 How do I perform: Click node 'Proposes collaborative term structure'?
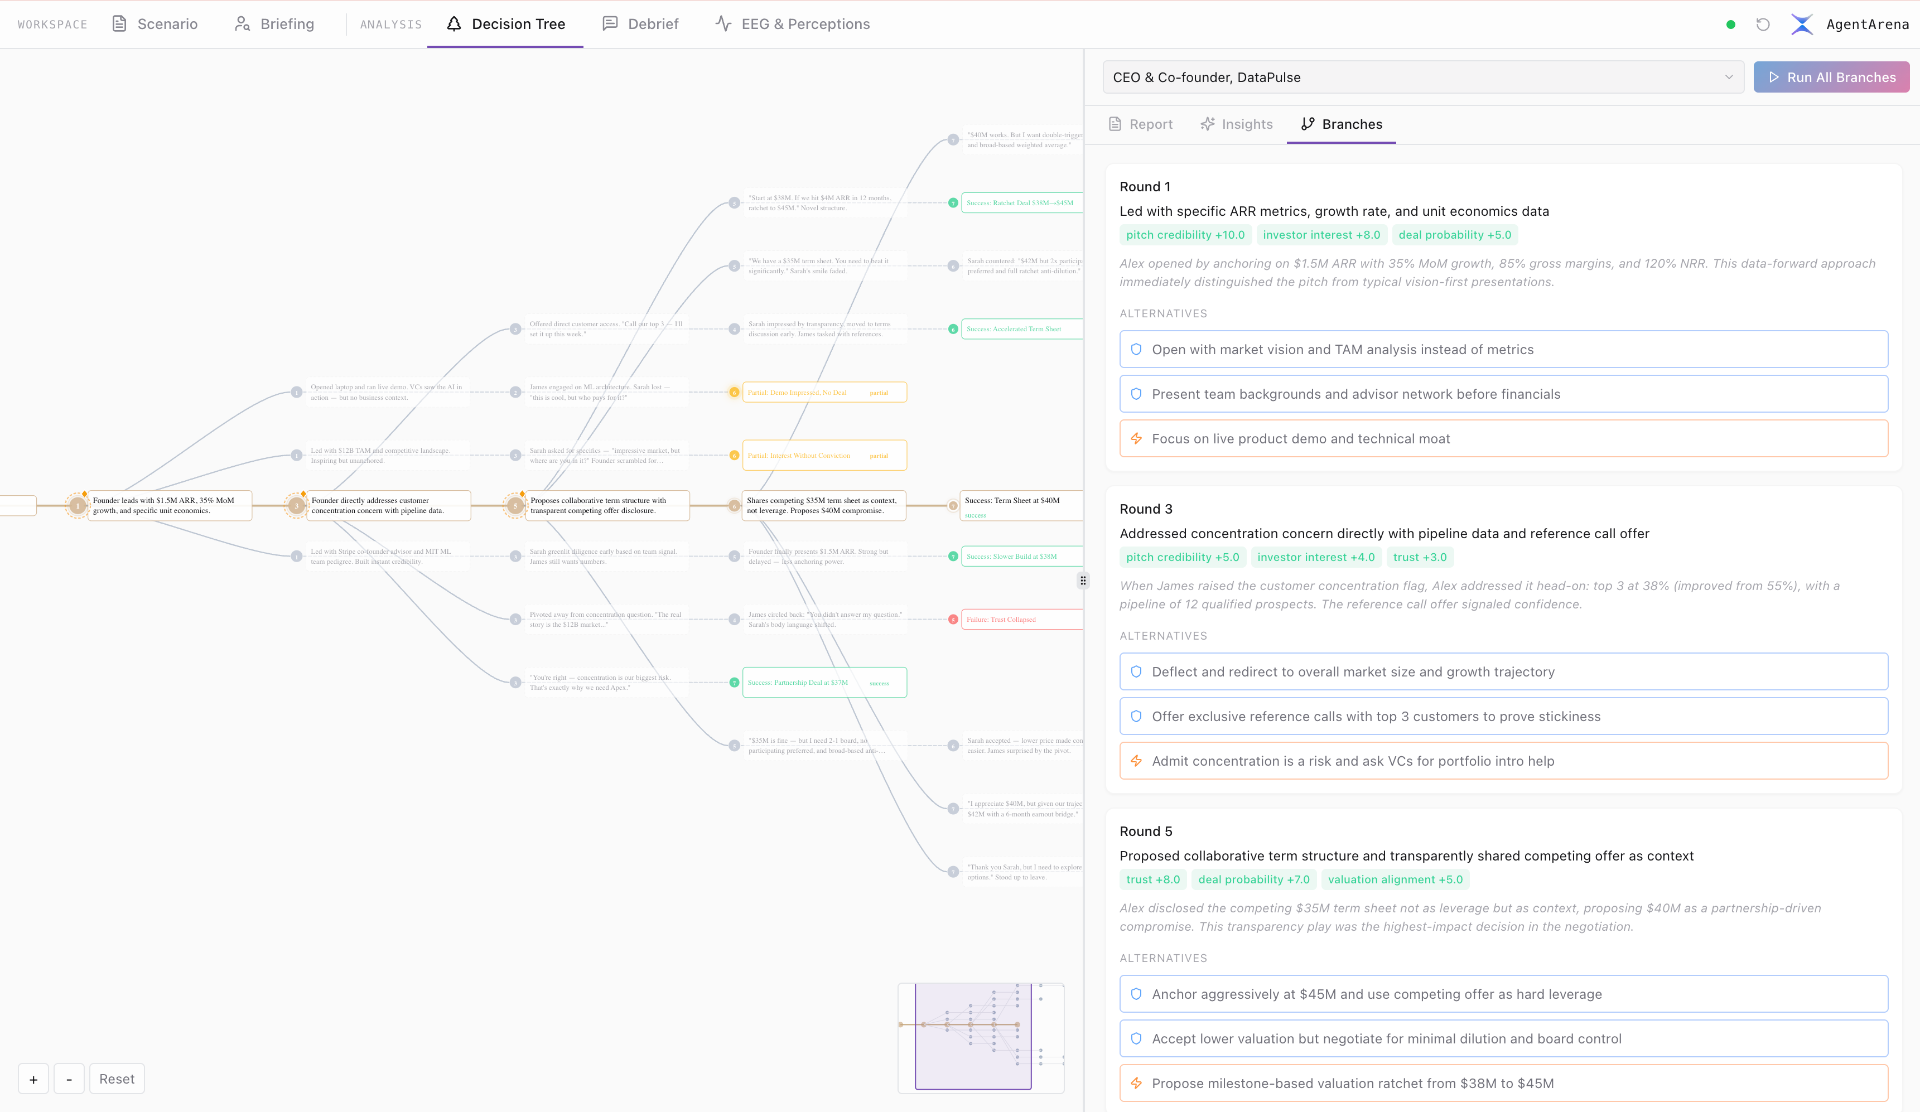click(x=608, y=505)
